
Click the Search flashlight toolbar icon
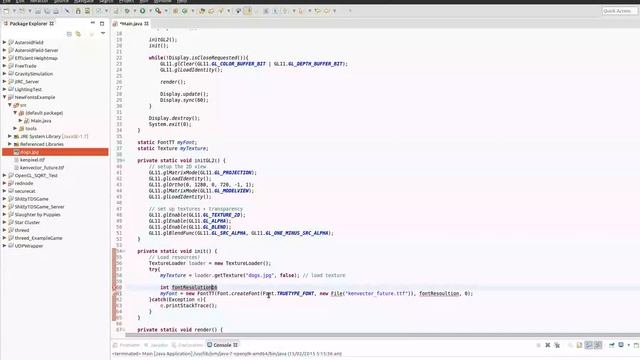[x=220, y=11]
